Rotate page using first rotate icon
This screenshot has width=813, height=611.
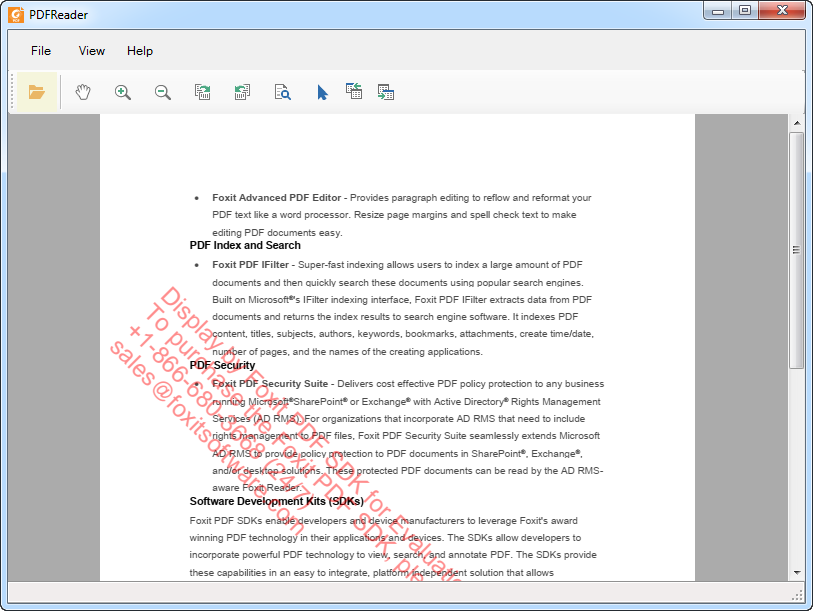(203, 92)
